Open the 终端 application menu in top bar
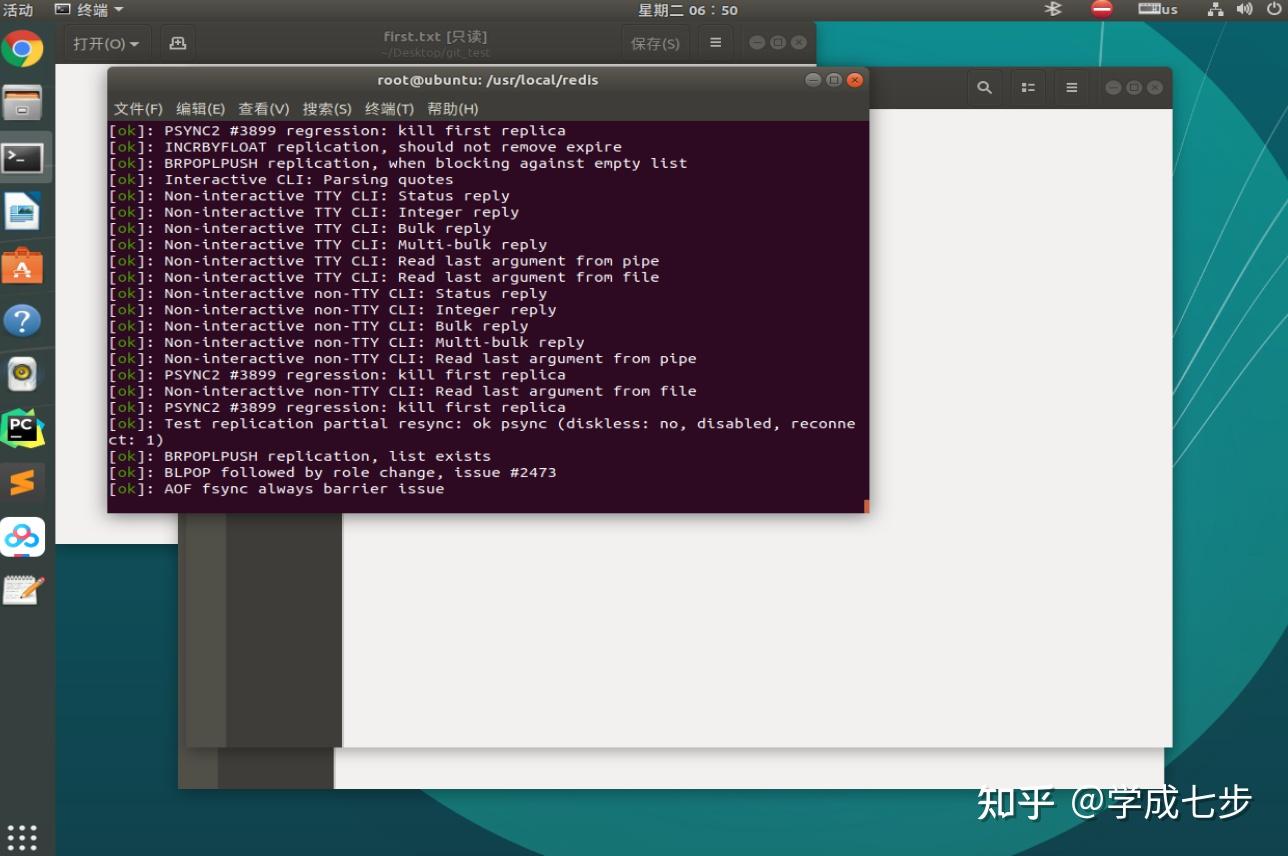The height and width of the screenshot is (856, 1288). [89, 10]
